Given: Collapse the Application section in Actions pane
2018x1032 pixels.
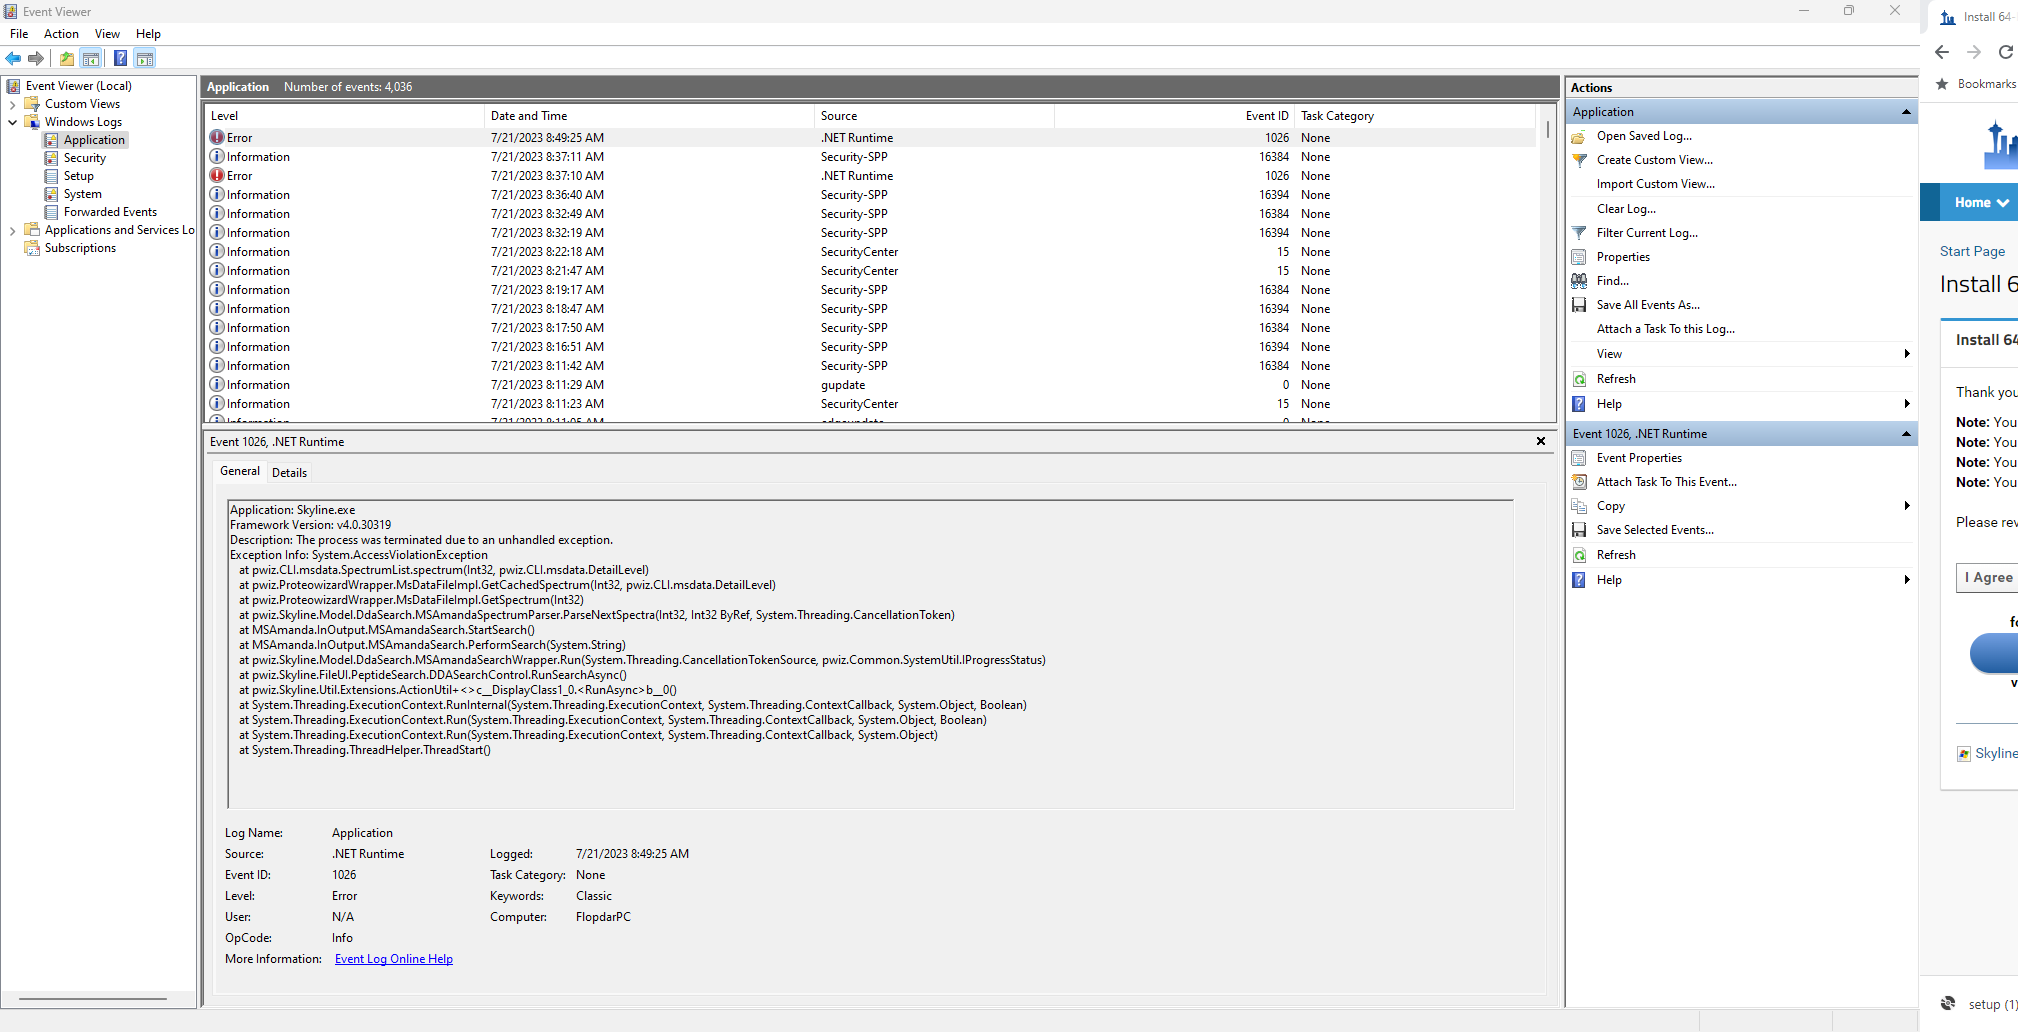Looking at the screenshot, I should tap(1906, 112).
